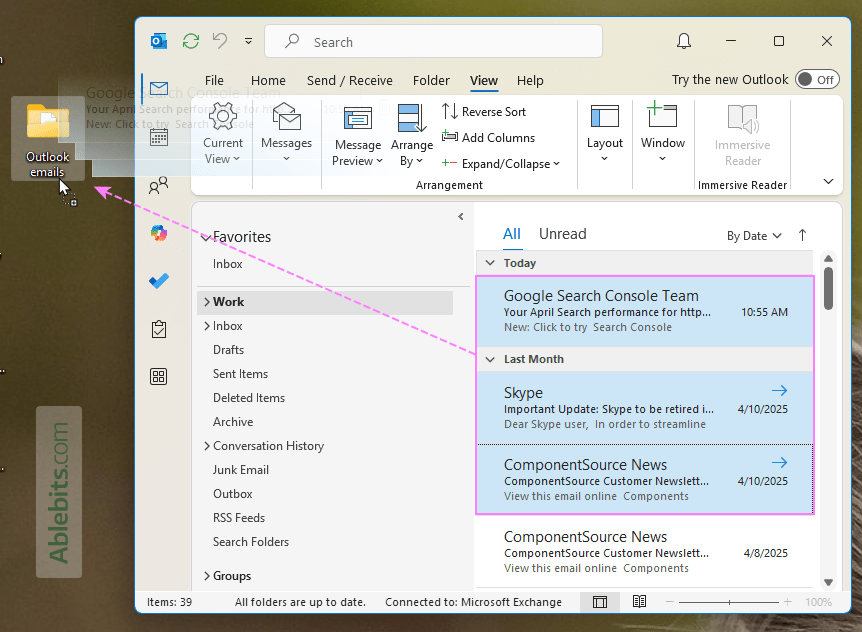Click the zoom out minus button

coord(670,602)
